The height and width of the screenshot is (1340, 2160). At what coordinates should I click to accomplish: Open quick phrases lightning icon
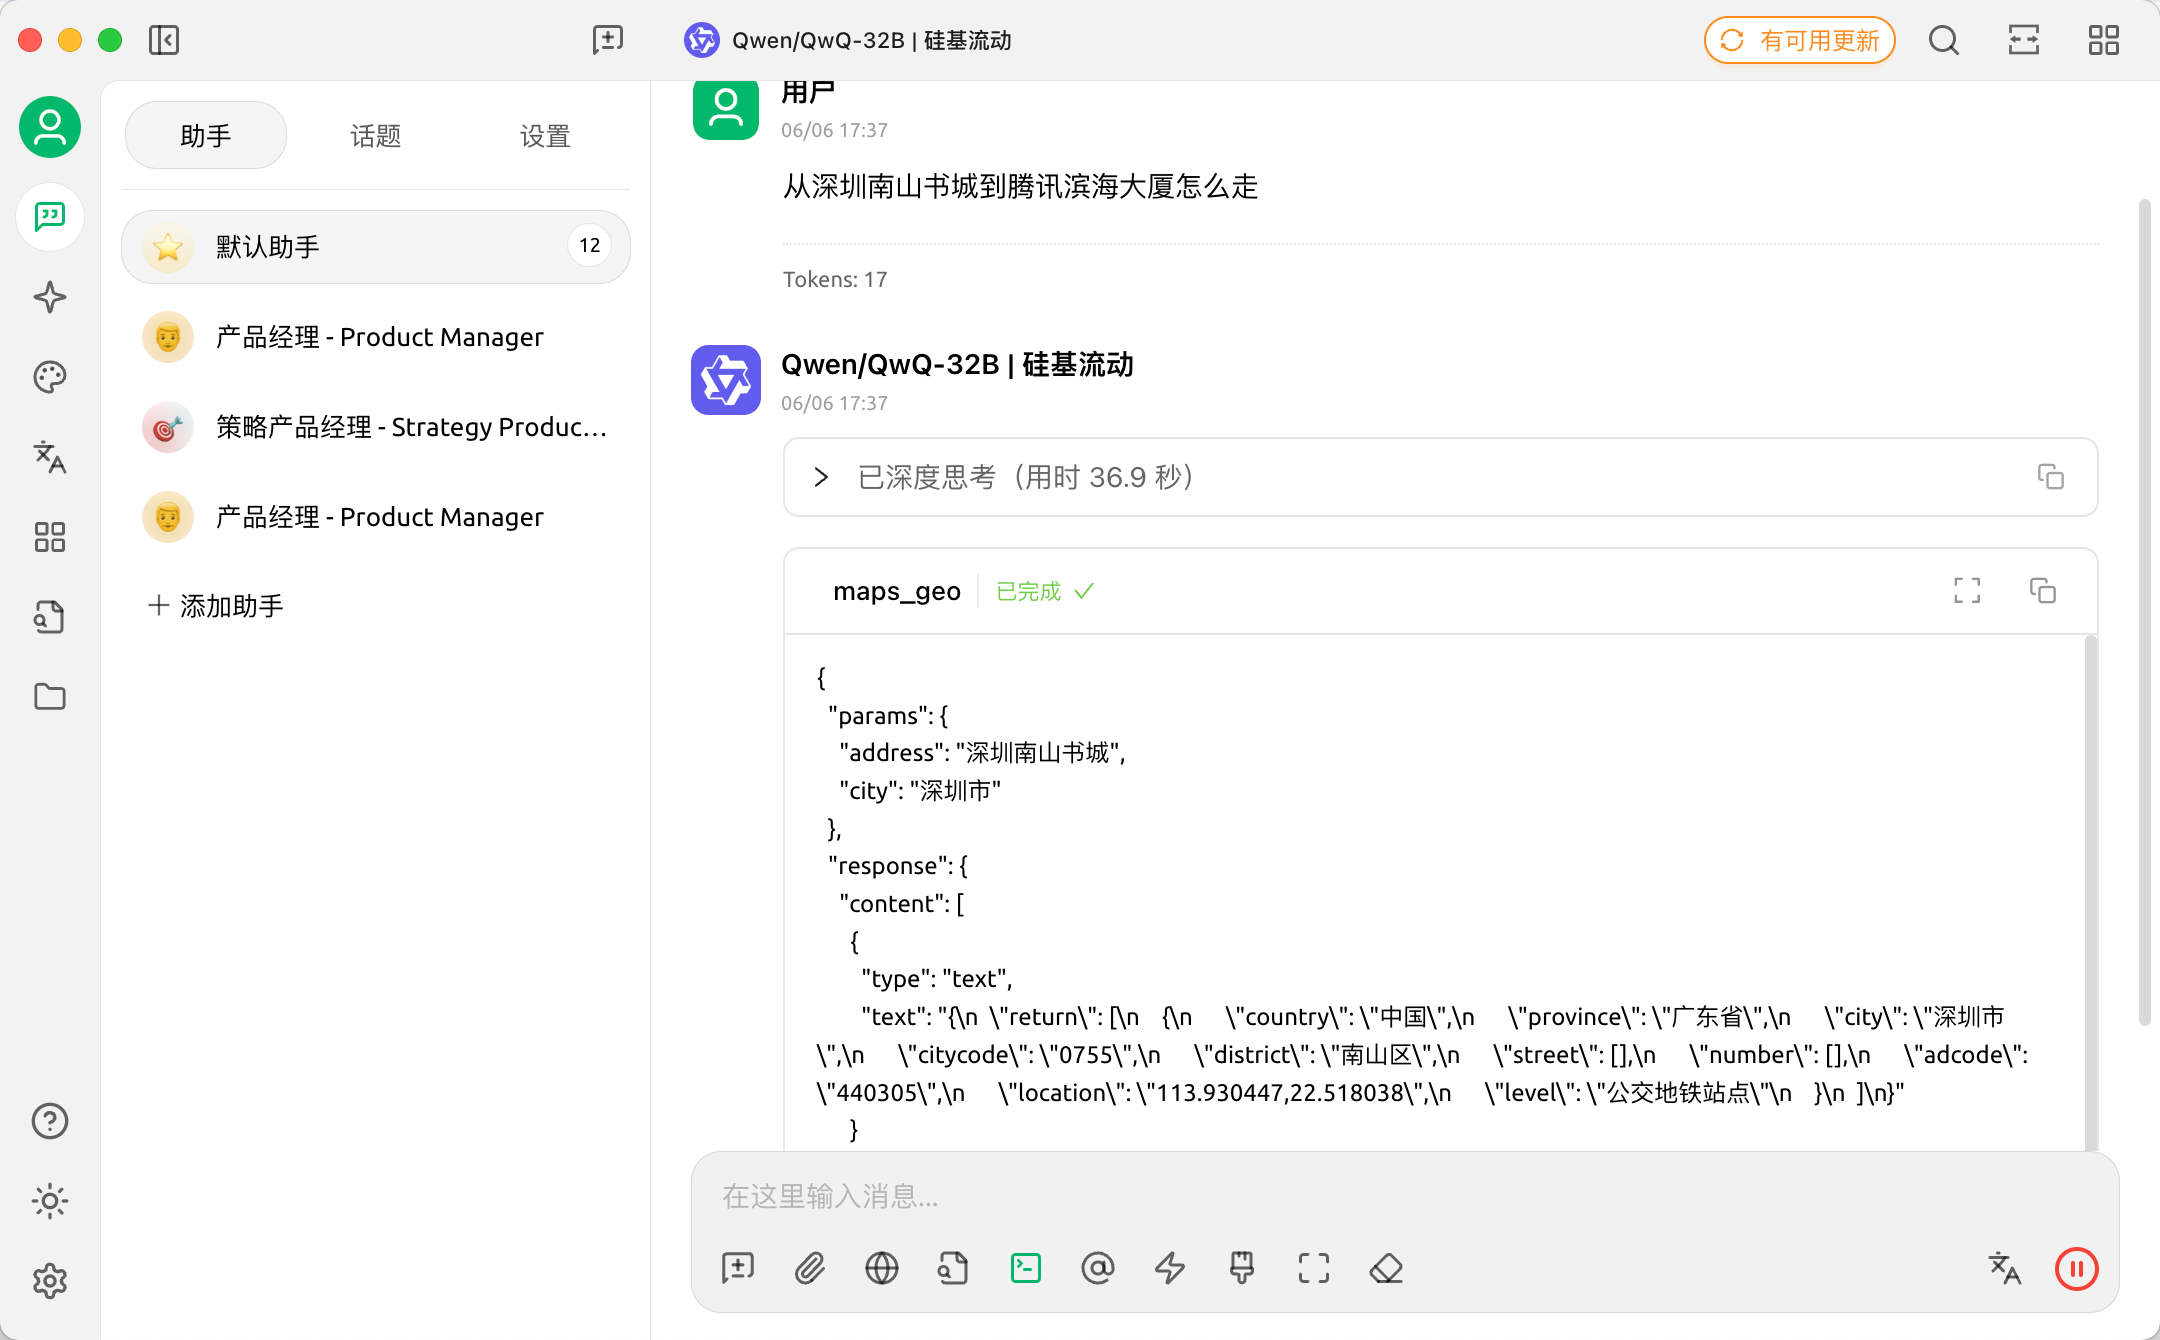click(1170, 1268)
